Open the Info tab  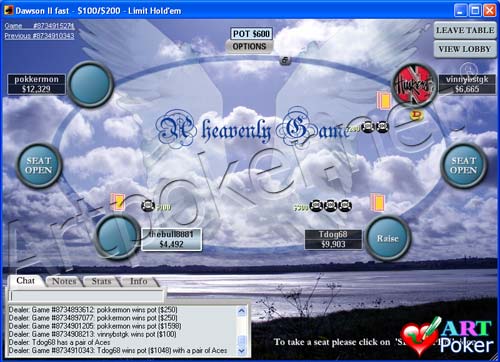point(139,282)
